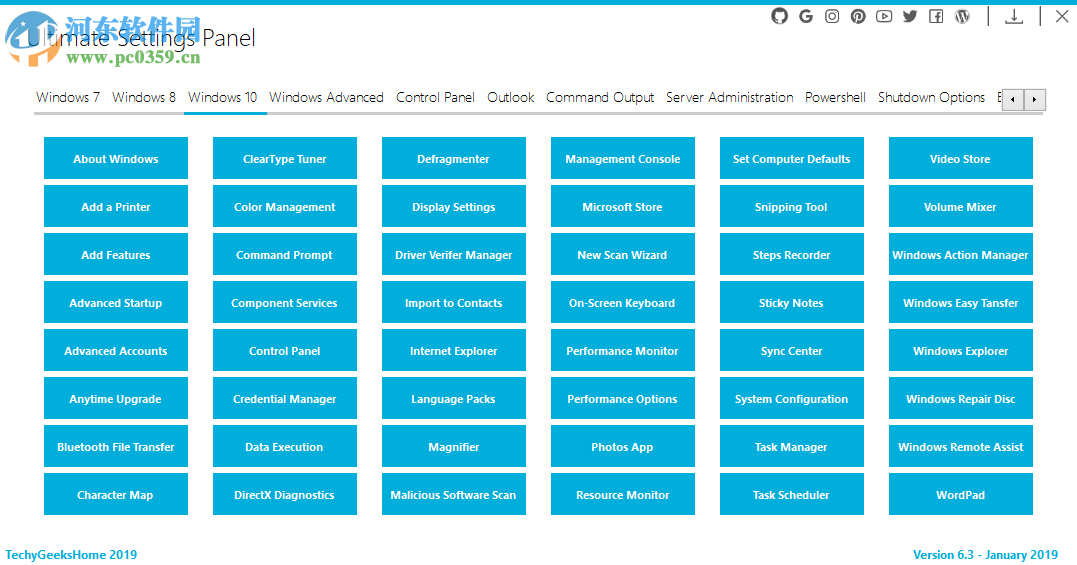Run DirectX Diagnostics
This screenshot has height=565, width=1077.
[x=284, y=494]
